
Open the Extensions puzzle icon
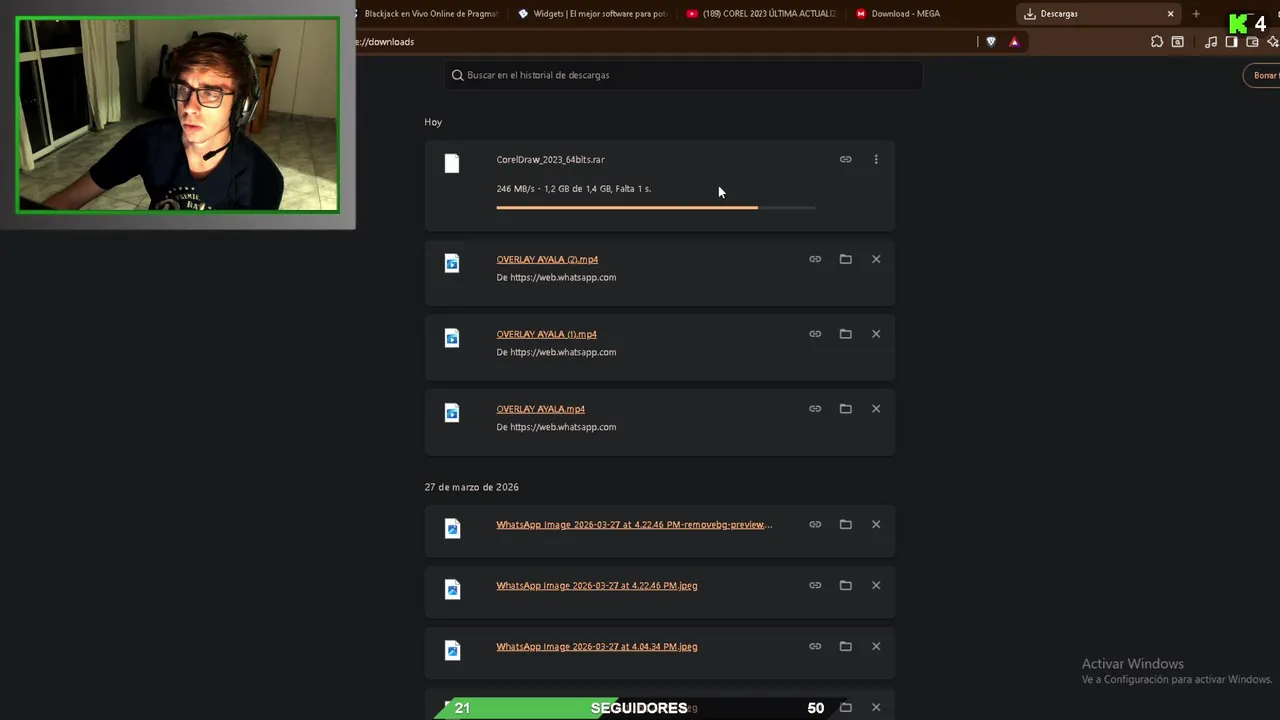tap(1157, 42)
